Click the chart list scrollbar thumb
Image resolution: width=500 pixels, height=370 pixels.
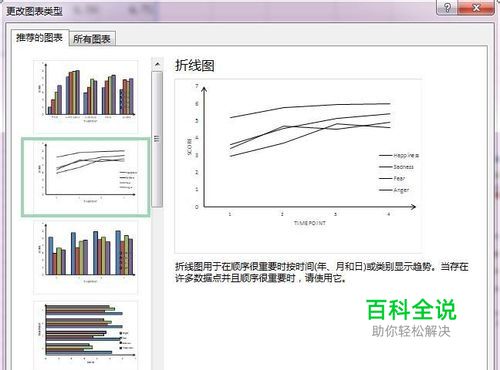coord(157,139)
